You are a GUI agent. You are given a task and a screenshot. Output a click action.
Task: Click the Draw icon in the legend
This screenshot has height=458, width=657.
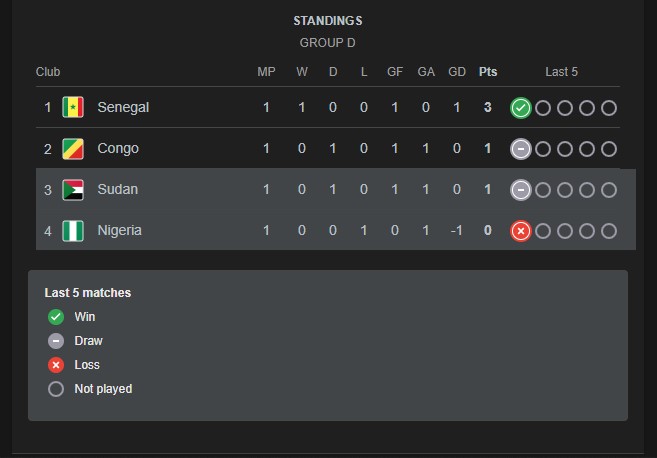click(x=56, y=341)
